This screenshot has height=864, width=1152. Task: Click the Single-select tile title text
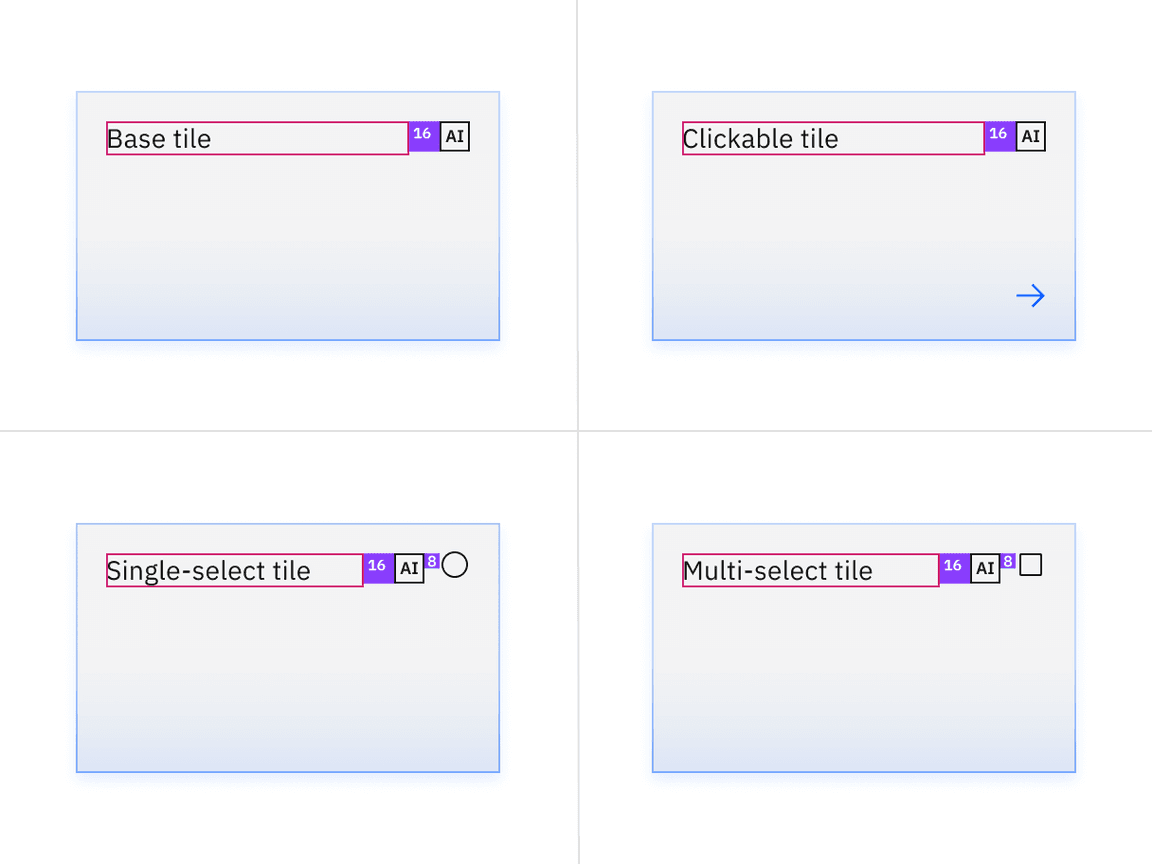pyautogui.click(x=209, y=571)
